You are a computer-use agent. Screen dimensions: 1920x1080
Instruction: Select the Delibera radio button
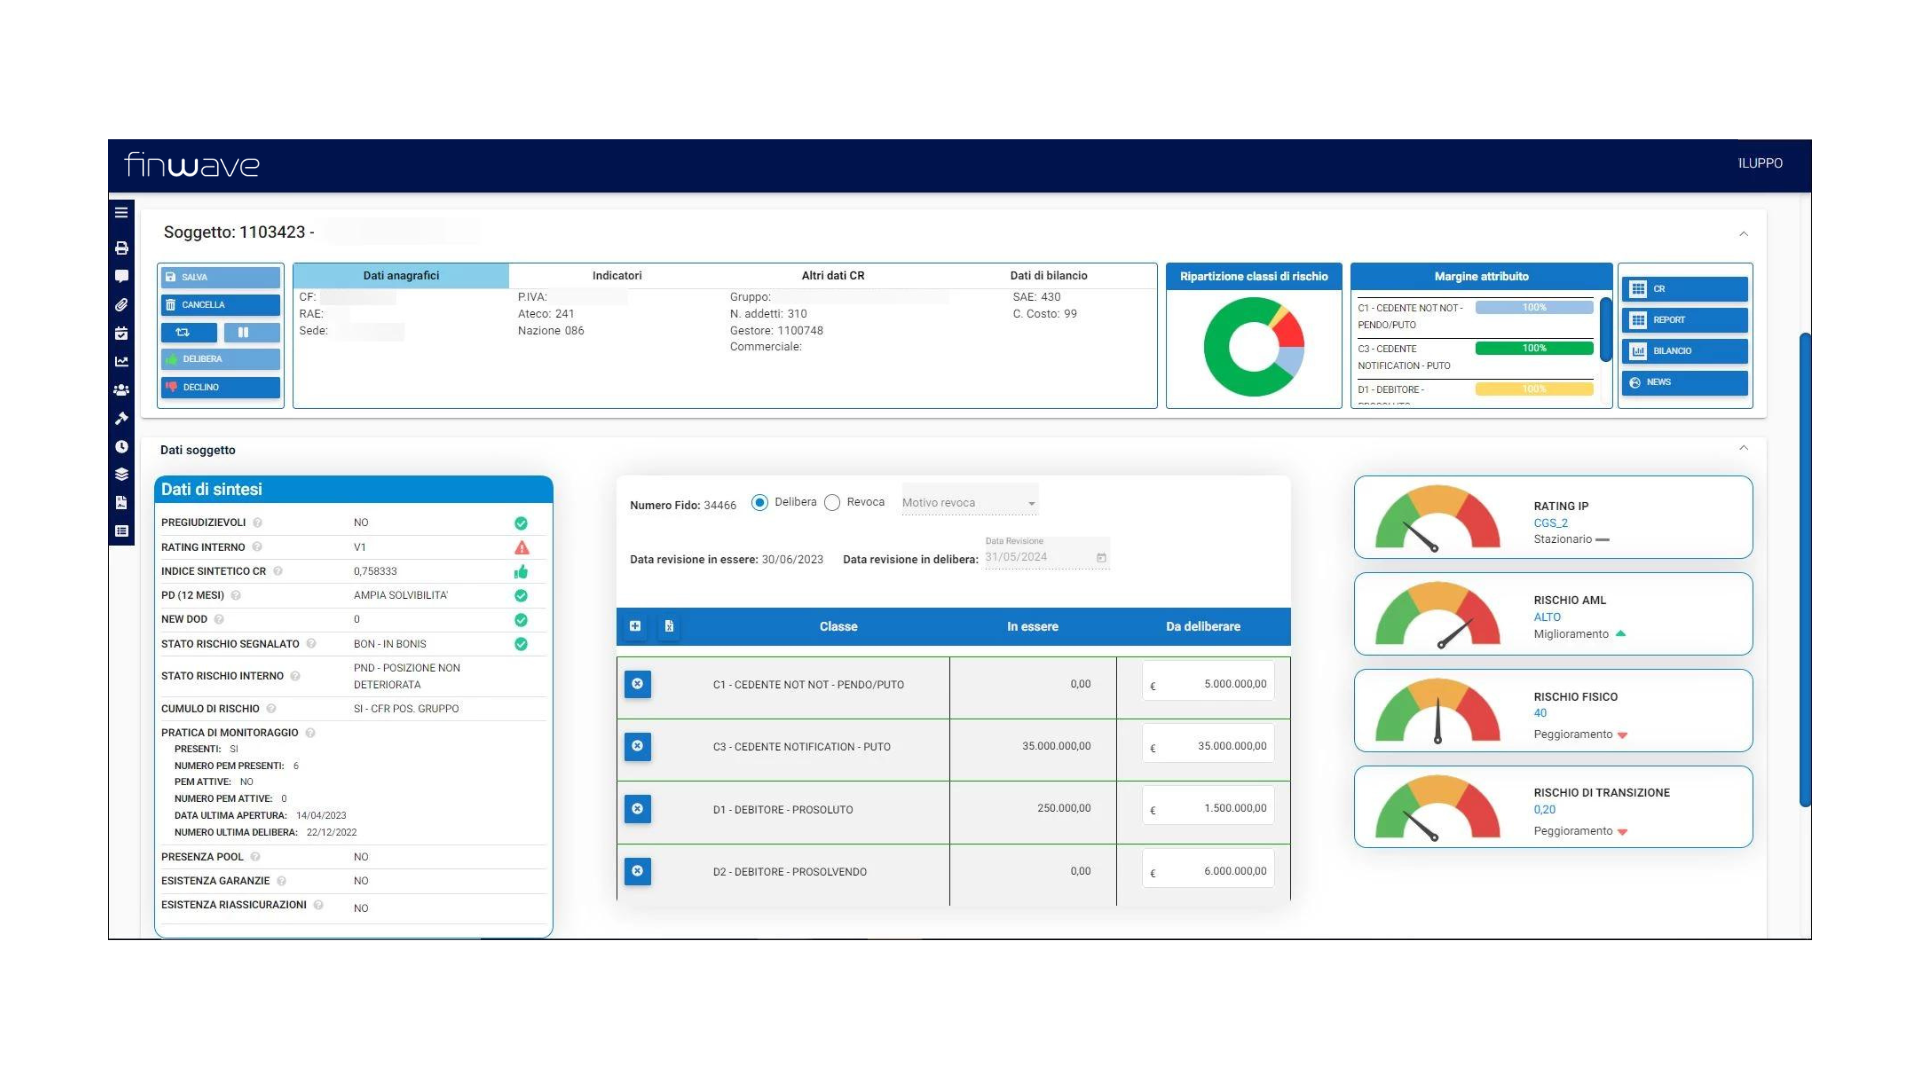click(x=761, y=502)
